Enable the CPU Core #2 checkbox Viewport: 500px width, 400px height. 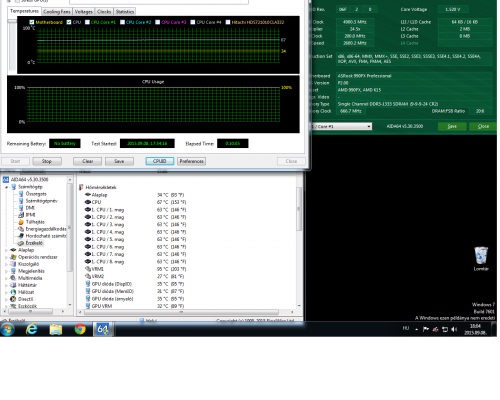122,22
